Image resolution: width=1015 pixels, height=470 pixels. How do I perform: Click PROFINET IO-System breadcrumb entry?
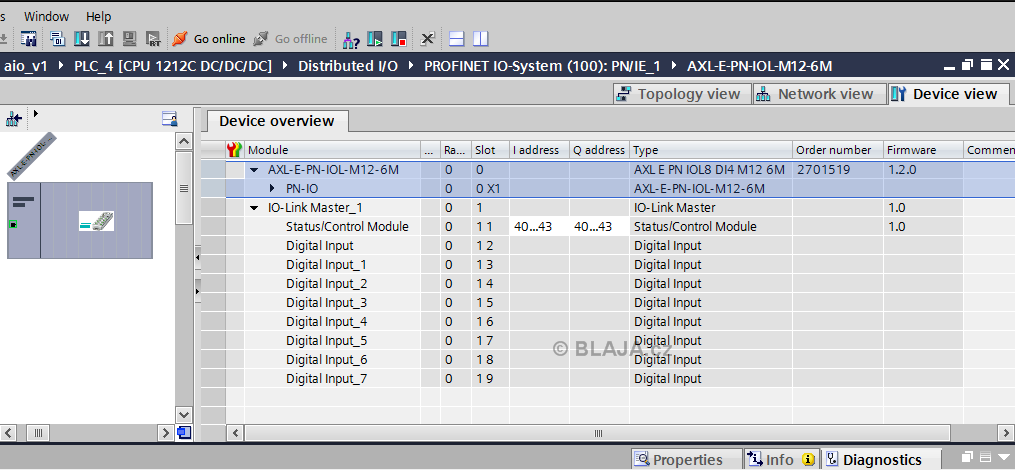[542, 66]
